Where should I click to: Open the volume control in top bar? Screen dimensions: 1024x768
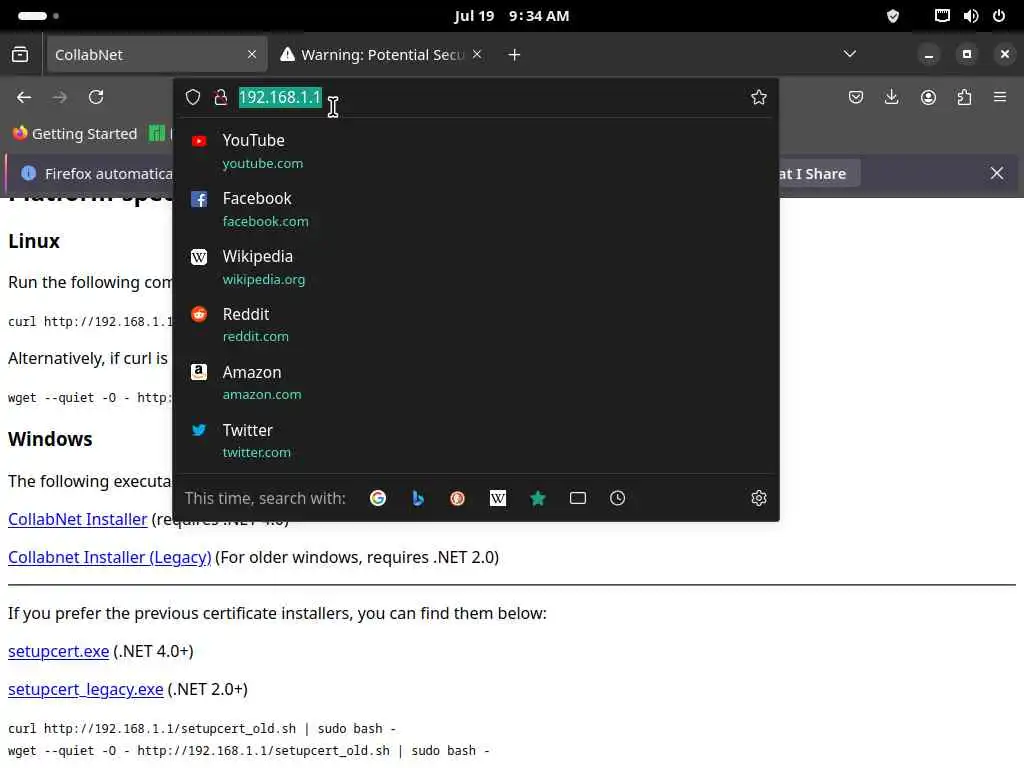tap(970, 16)
